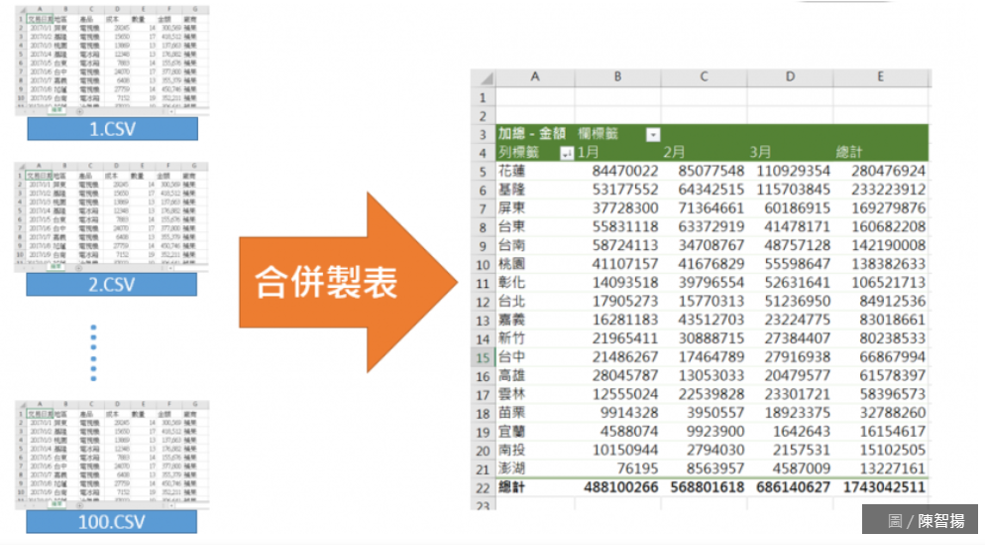Open the 欄標籤 column labels dropdown
This screenshot has width=985, height=545.
[x=653, y=134]
